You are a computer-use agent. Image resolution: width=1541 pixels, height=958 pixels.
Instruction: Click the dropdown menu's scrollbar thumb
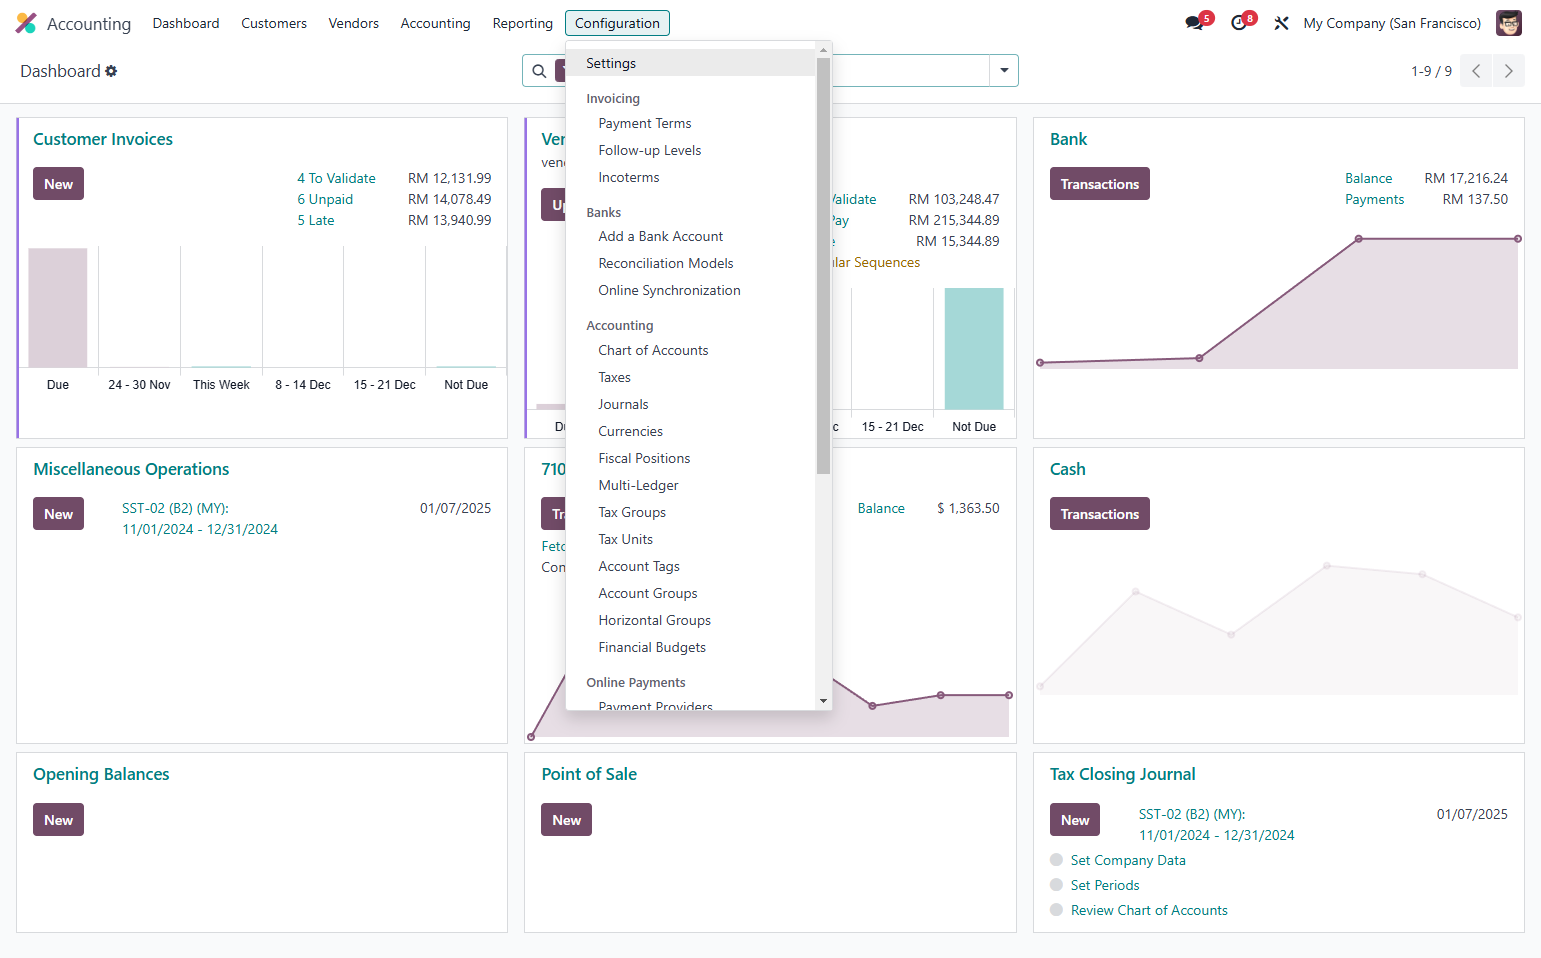tap(824, 266)
